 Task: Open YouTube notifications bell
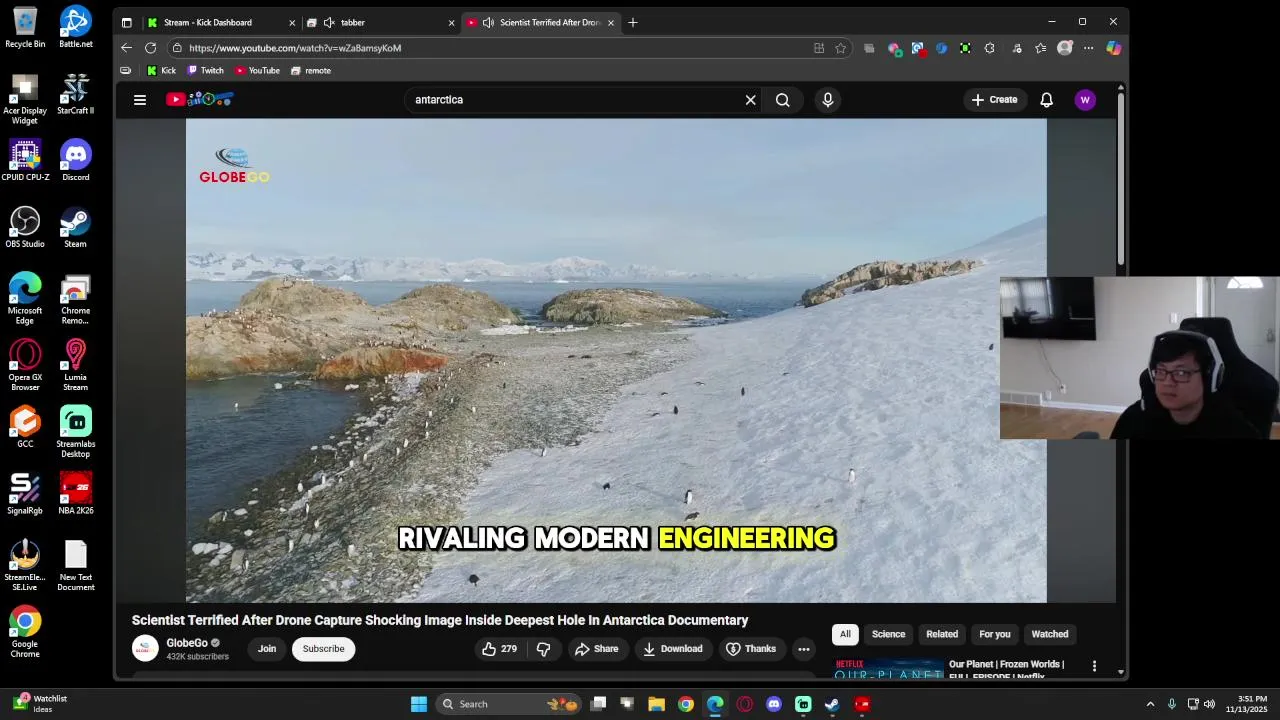tap(1046, 100)
